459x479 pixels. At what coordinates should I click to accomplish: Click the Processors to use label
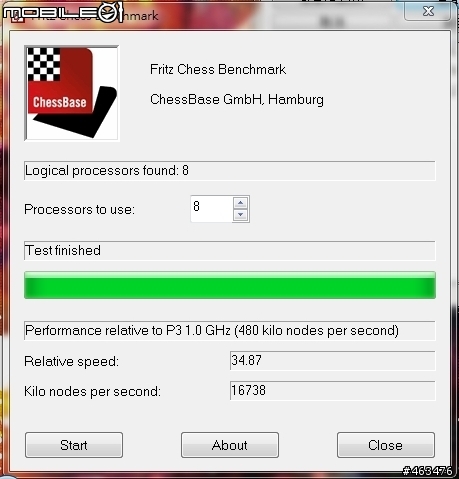tap(79, 210)
